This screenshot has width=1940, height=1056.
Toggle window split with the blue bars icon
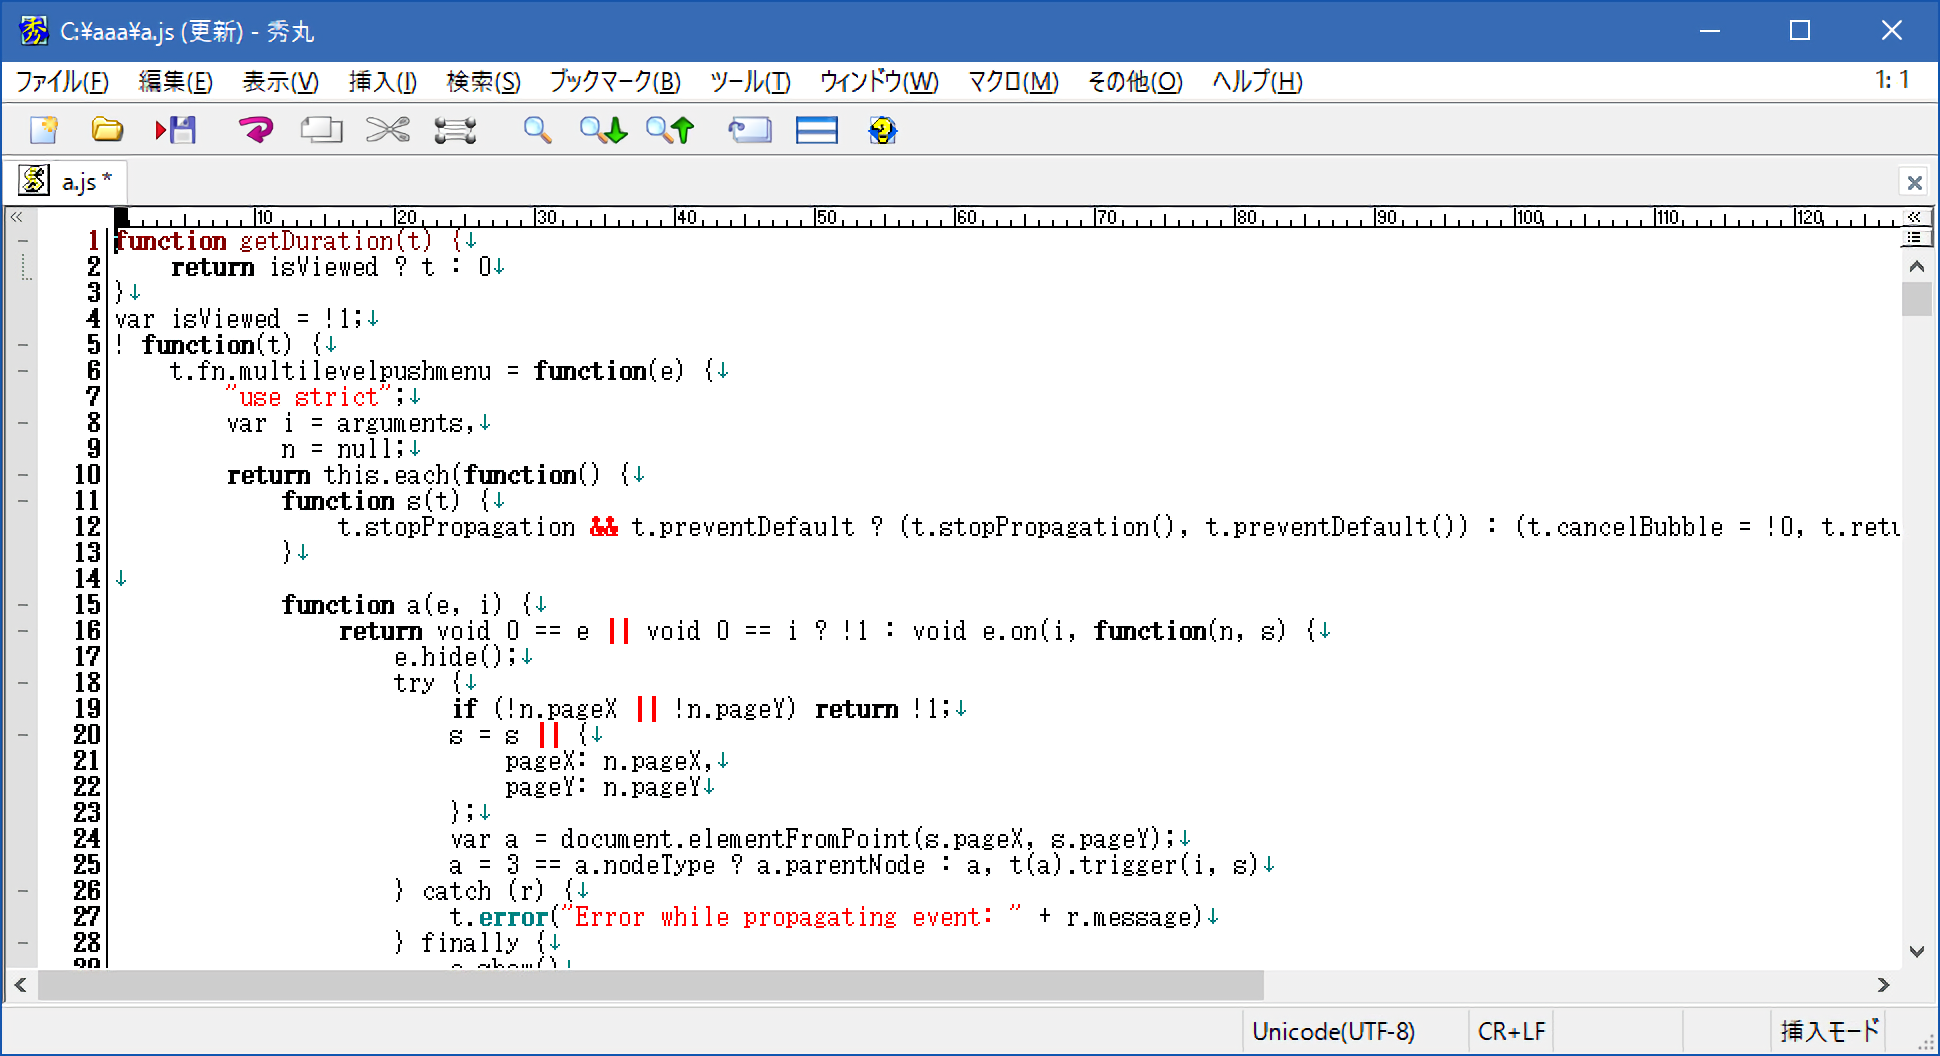click(816, 130)
